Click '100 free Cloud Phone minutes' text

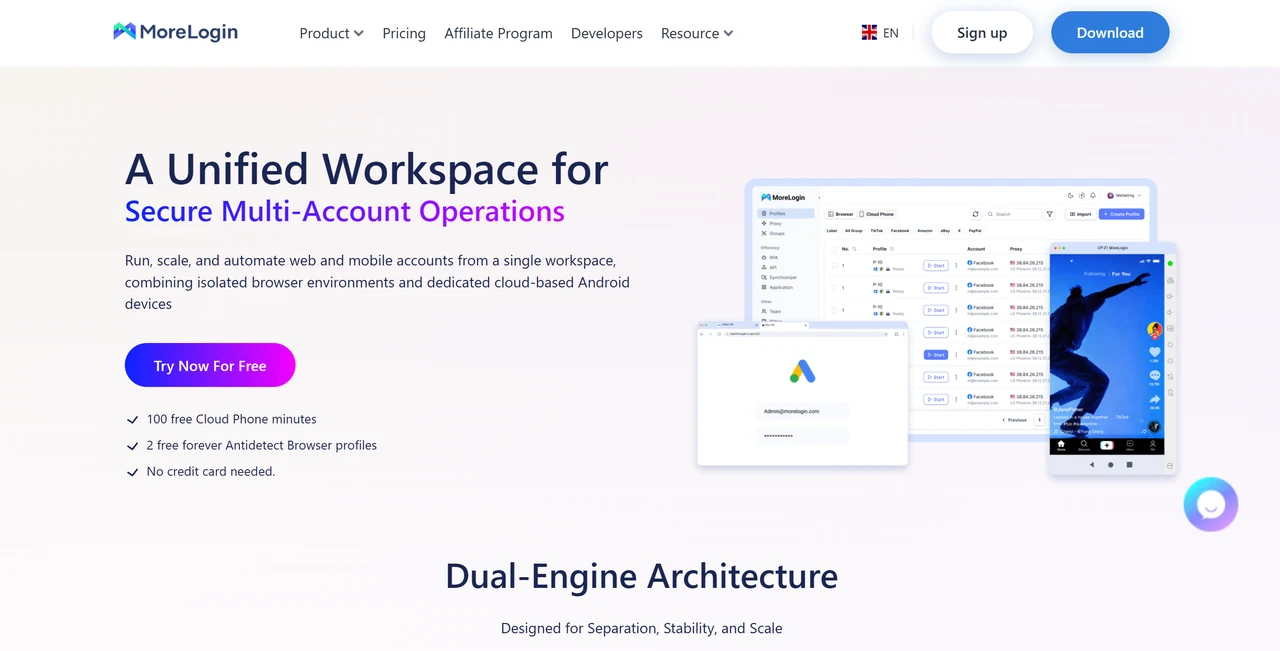pos(232,419)
